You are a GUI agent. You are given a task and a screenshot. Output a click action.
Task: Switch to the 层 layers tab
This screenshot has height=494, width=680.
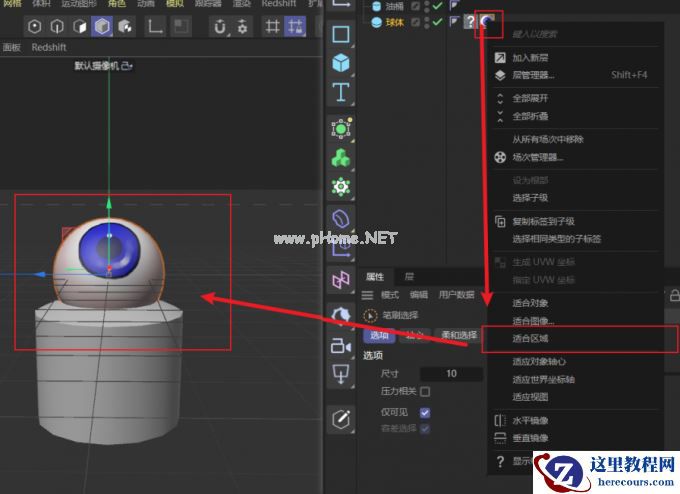click(x=409, y=277)
